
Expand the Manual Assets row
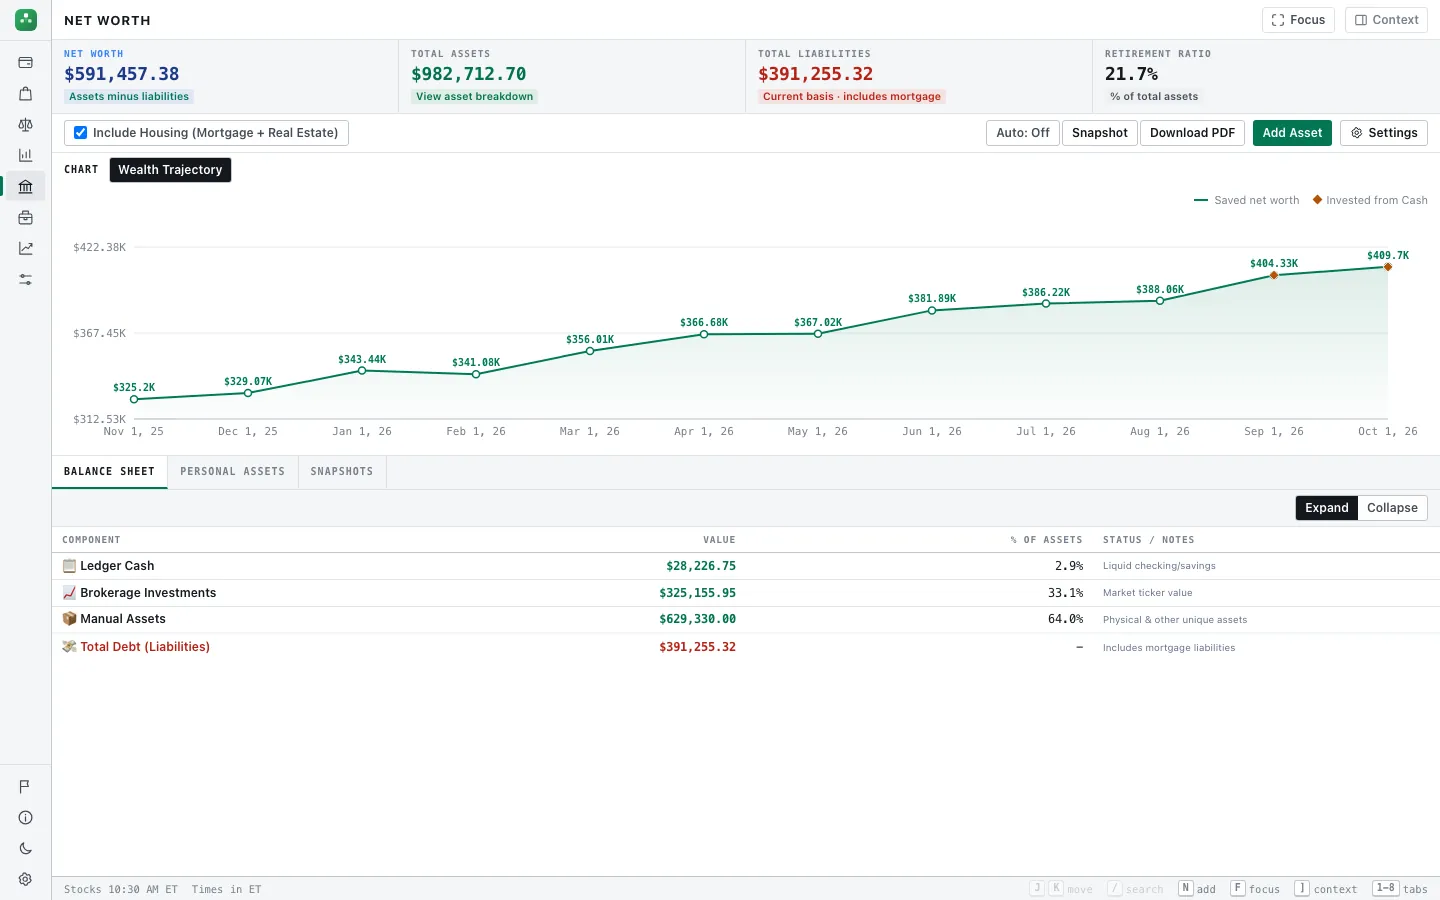[746, 619]
